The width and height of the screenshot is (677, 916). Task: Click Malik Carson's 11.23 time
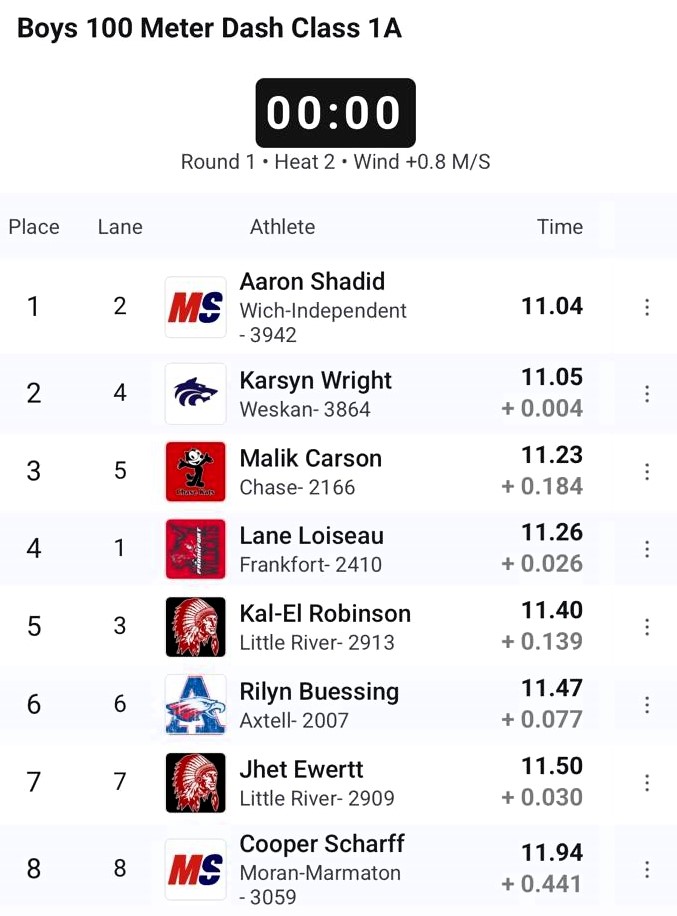click(x=552, y=455)
